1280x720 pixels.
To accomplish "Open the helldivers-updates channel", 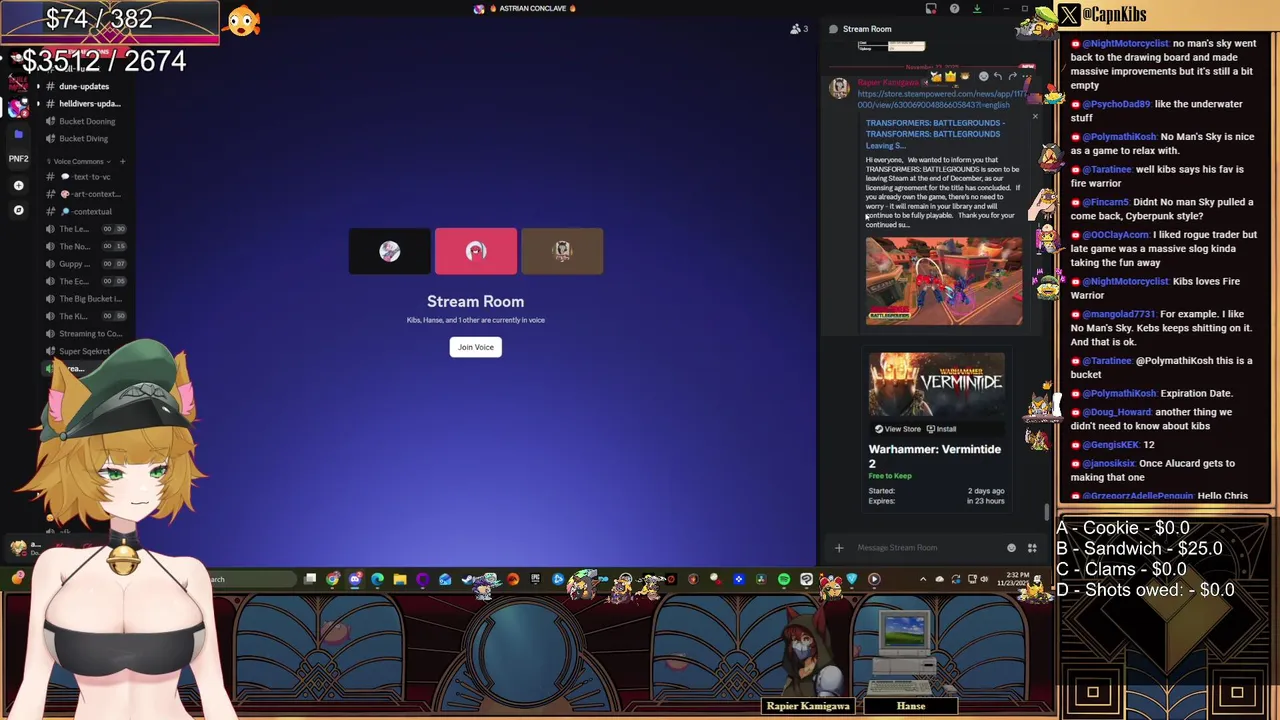I will click(84, 104).
